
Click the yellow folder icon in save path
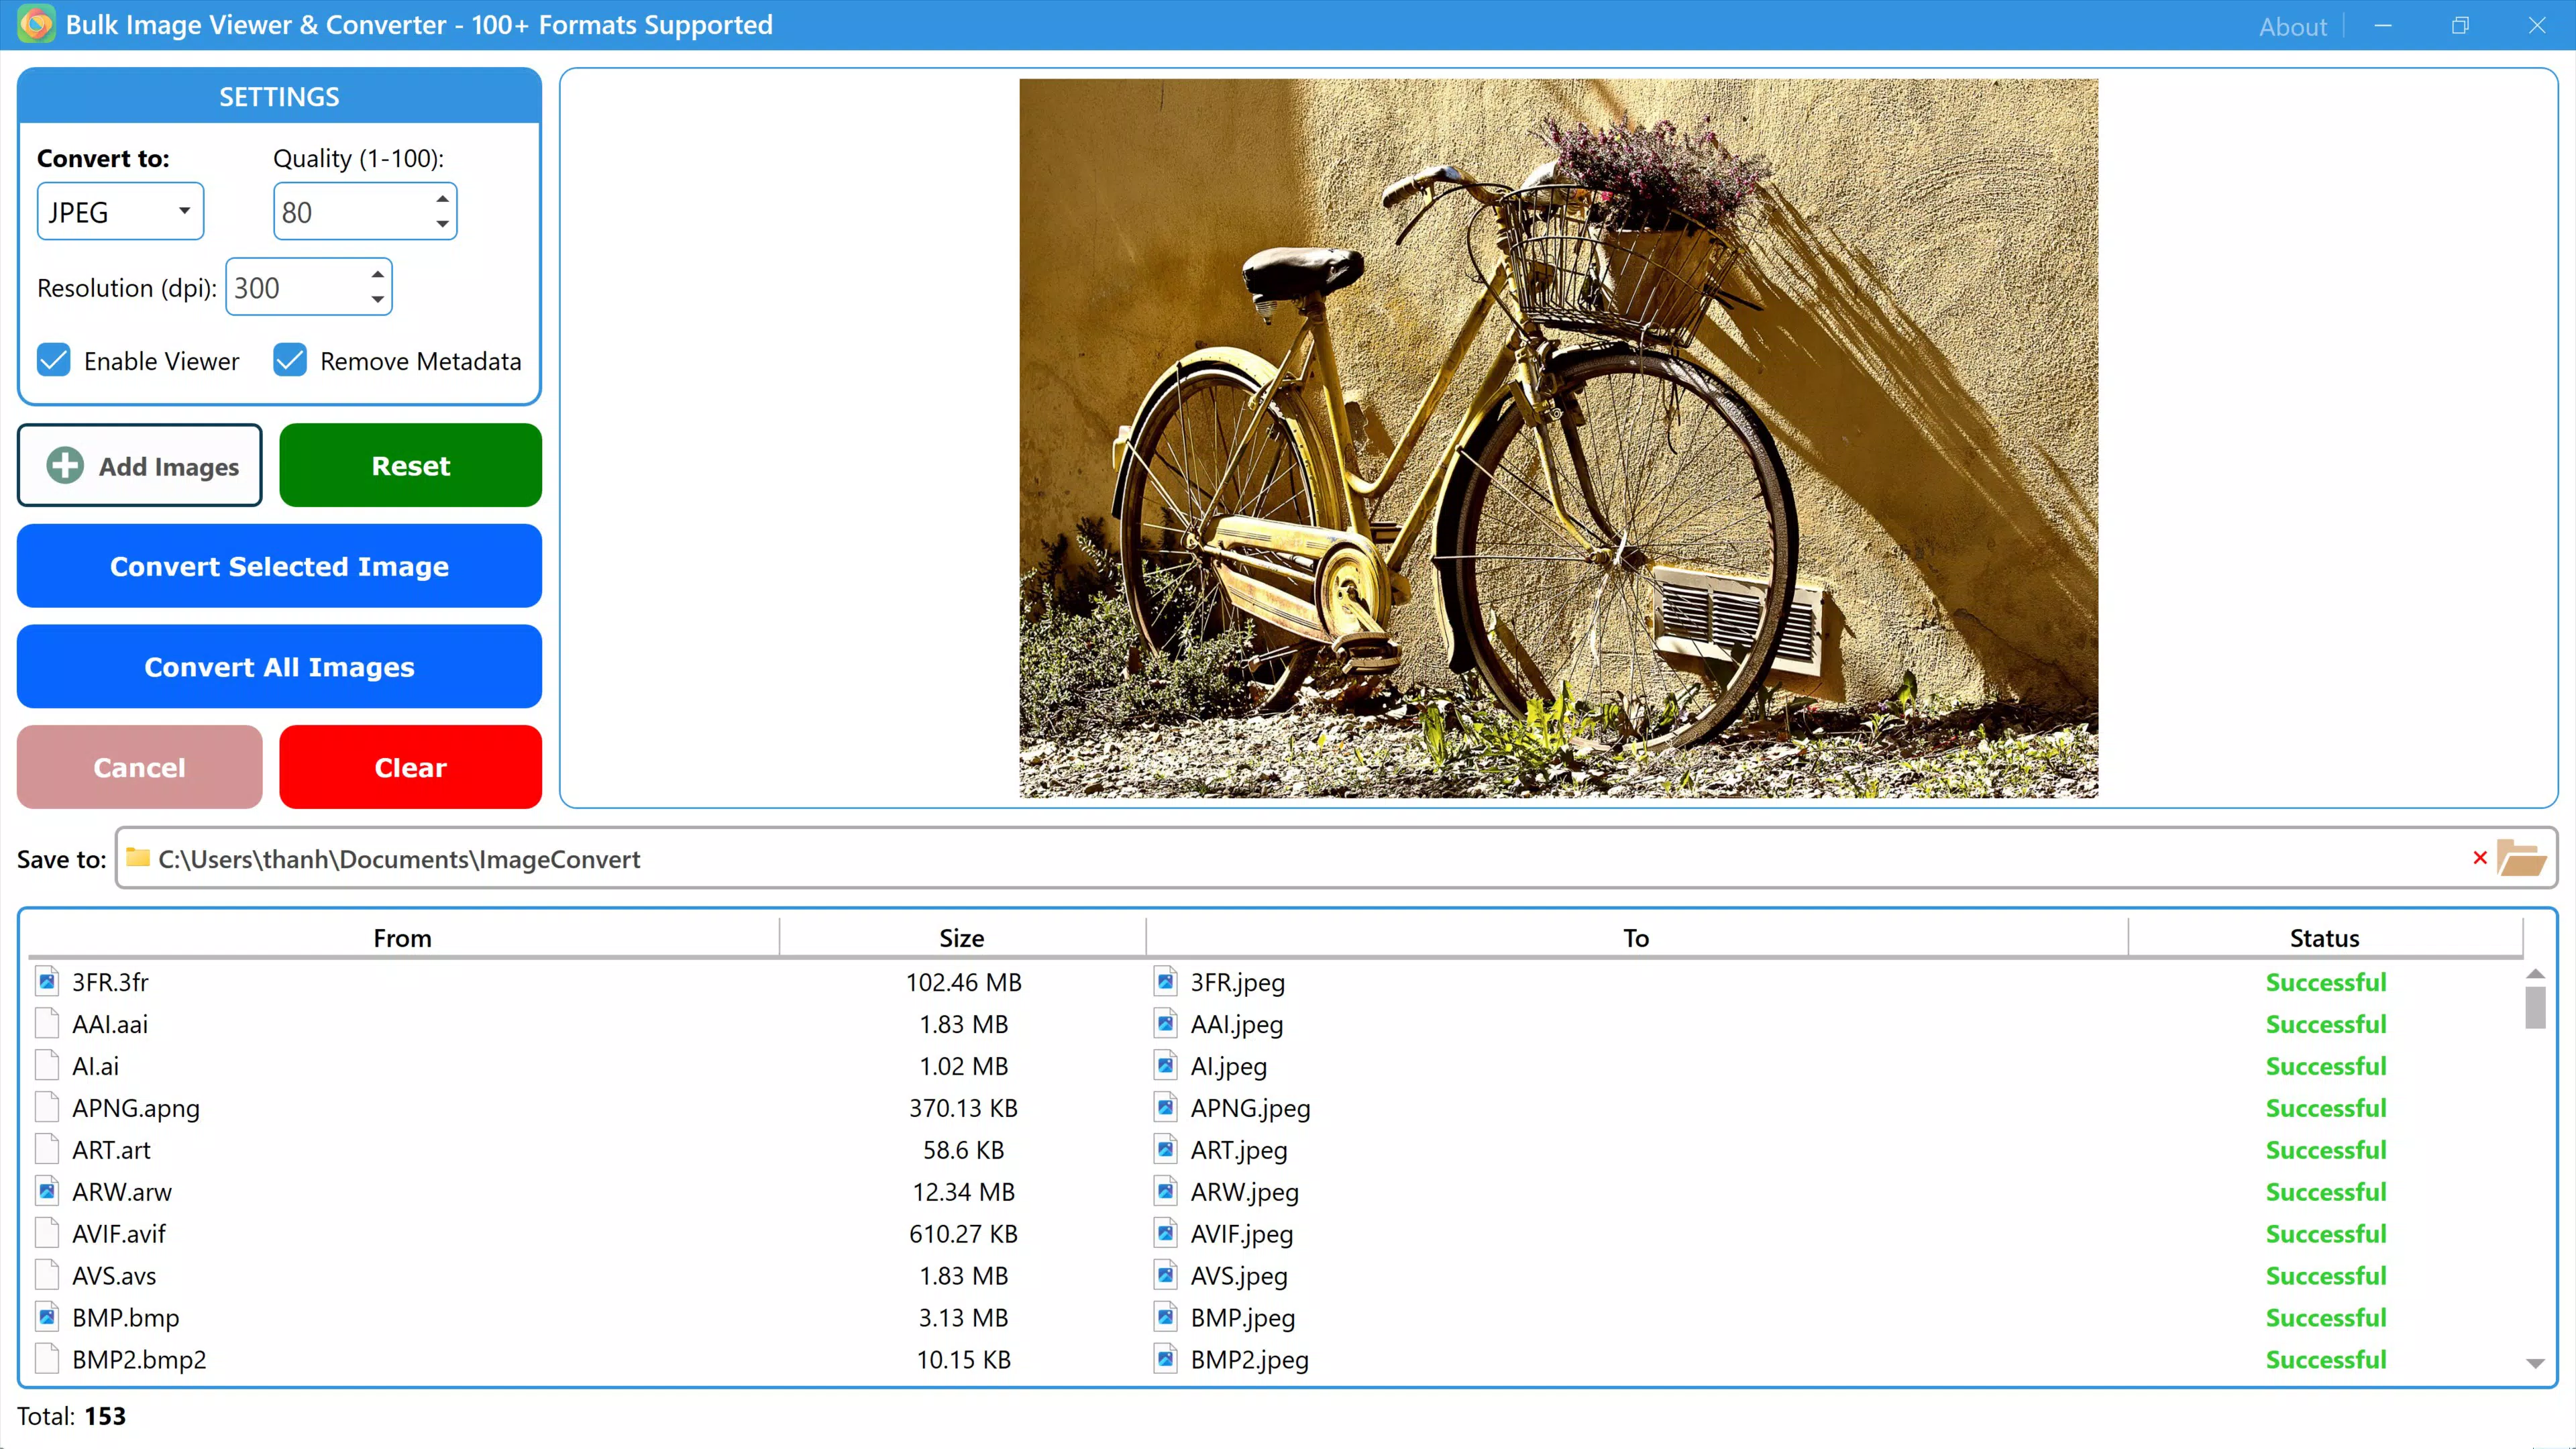pos(138,858)
